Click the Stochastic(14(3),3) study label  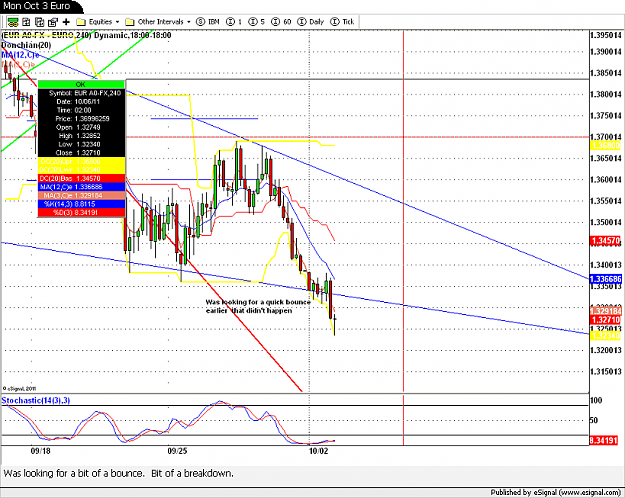[x=36, y=400]
